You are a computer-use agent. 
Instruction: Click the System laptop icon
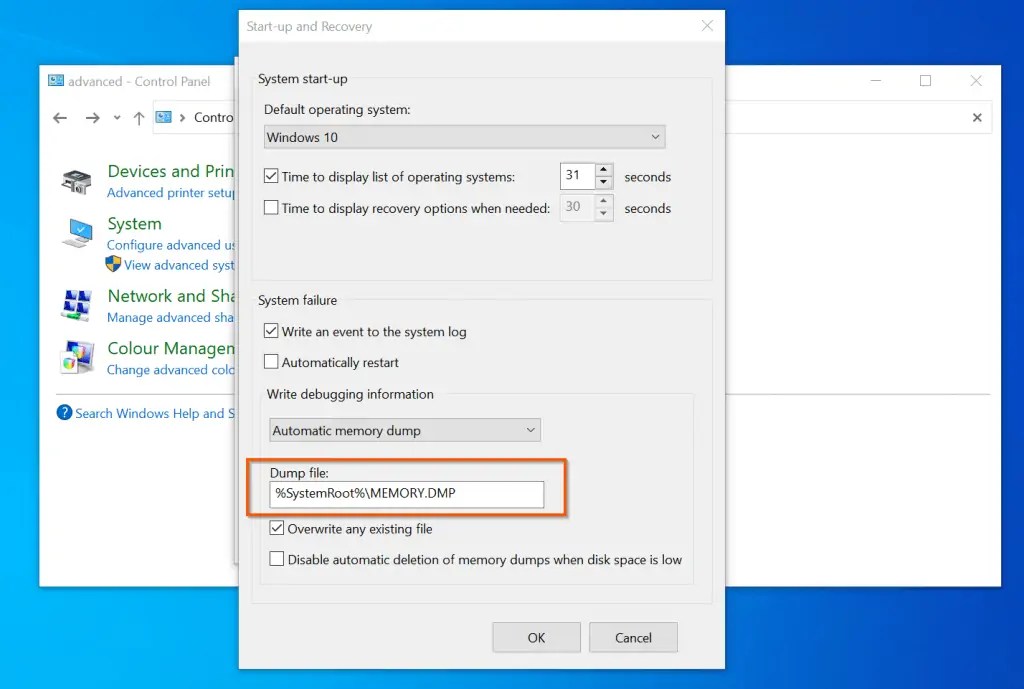click(75, 233)
